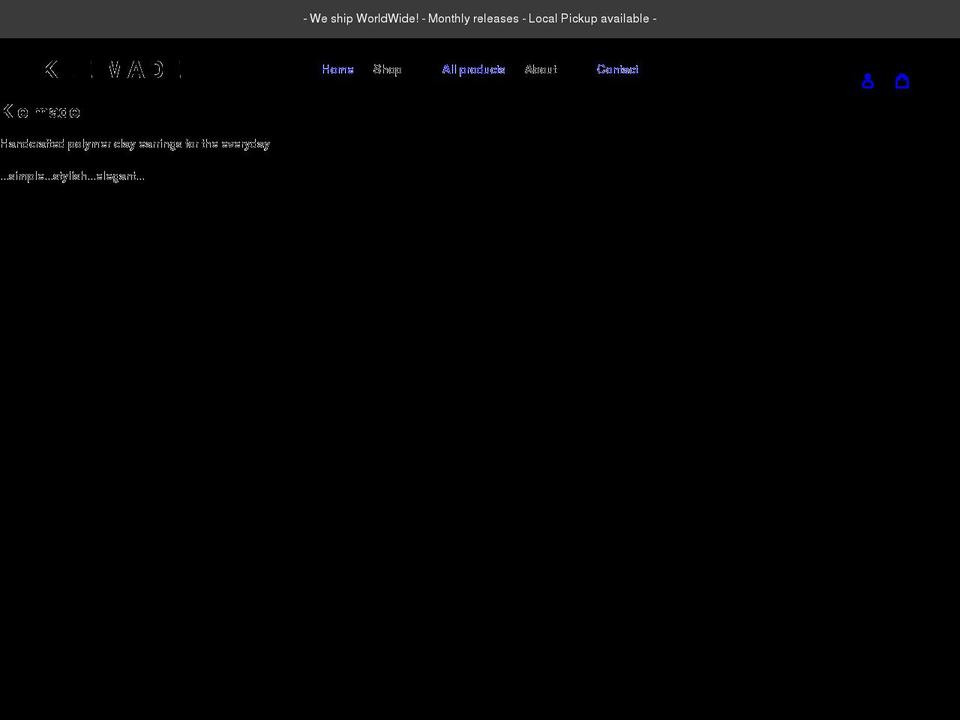Click the word "everyday" in tagline
Image resolution: width=960 pixels, height=720 pixels.
click(245, 144)
